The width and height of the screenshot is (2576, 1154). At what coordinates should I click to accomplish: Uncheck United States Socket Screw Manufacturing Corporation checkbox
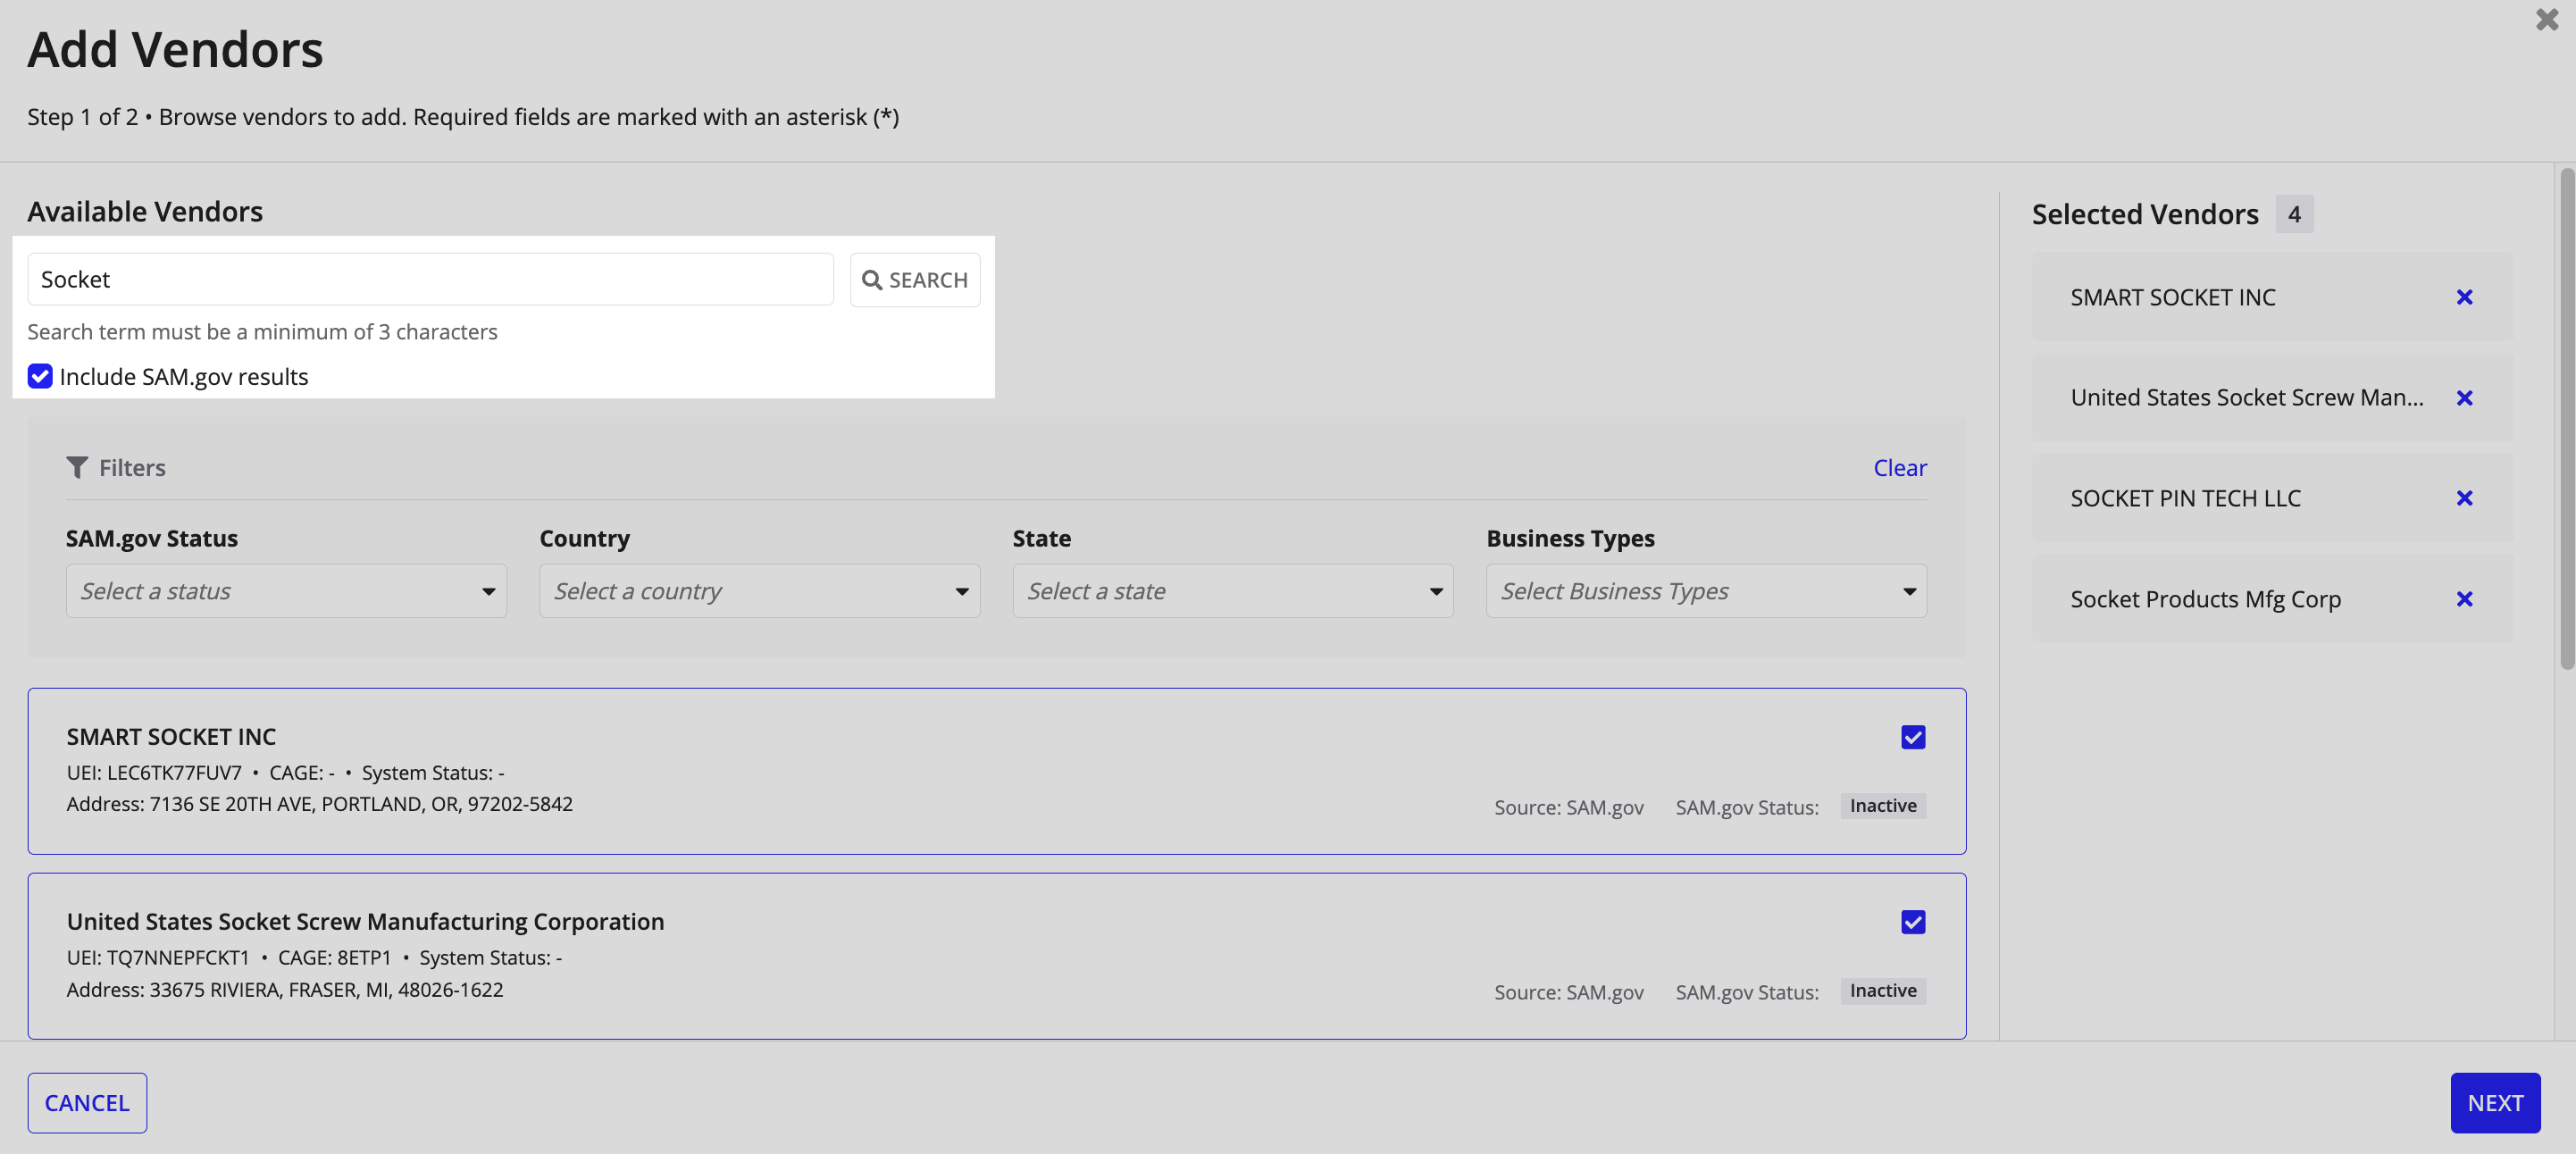1912,922
